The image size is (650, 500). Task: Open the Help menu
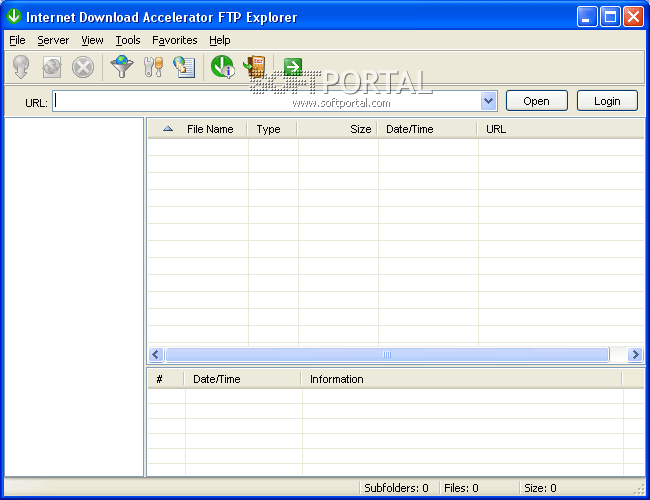click(220, 40)
